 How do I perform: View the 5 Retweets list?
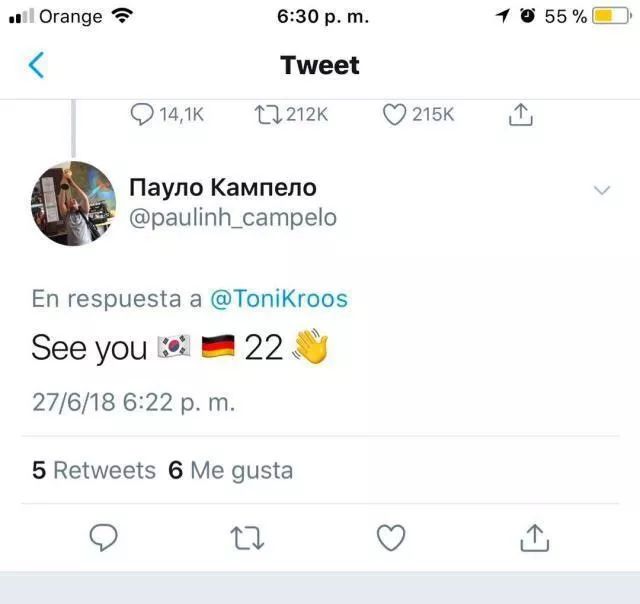click(x=94, y=470)
